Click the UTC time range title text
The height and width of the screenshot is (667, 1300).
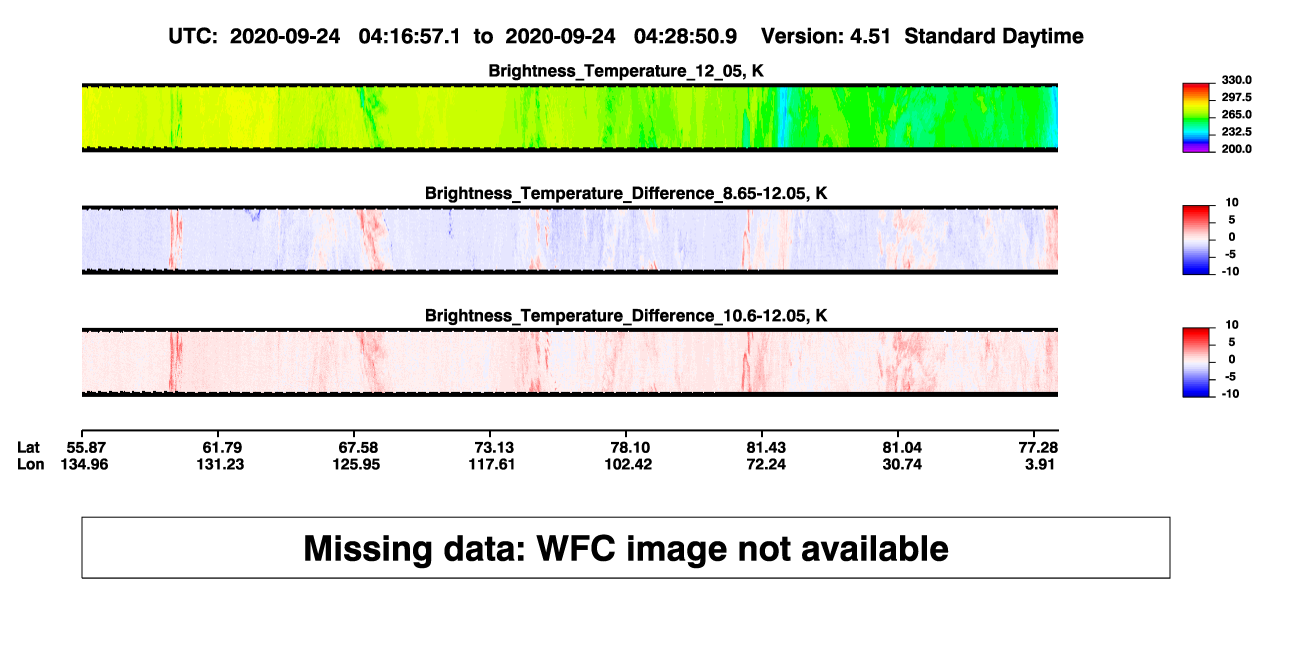[626, 37]
